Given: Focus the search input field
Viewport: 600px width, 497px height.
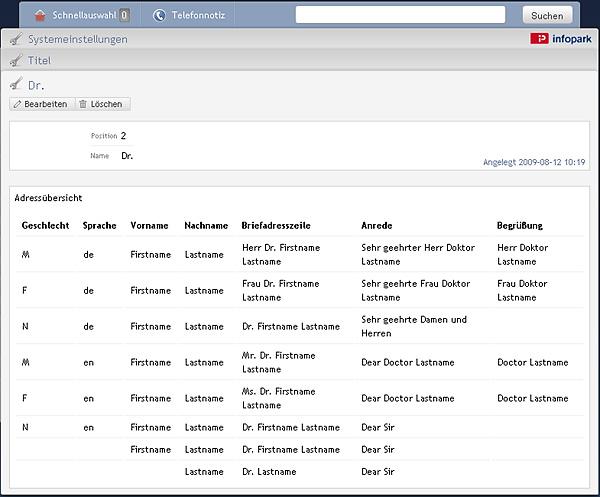Looking at the screenshot, I should point(400,15).
